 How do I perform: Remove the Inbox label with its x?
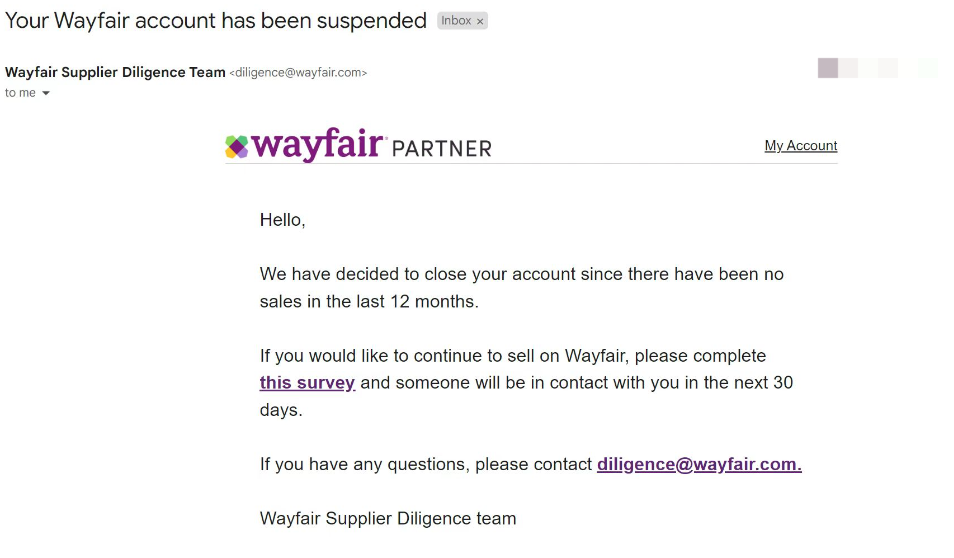479,21
